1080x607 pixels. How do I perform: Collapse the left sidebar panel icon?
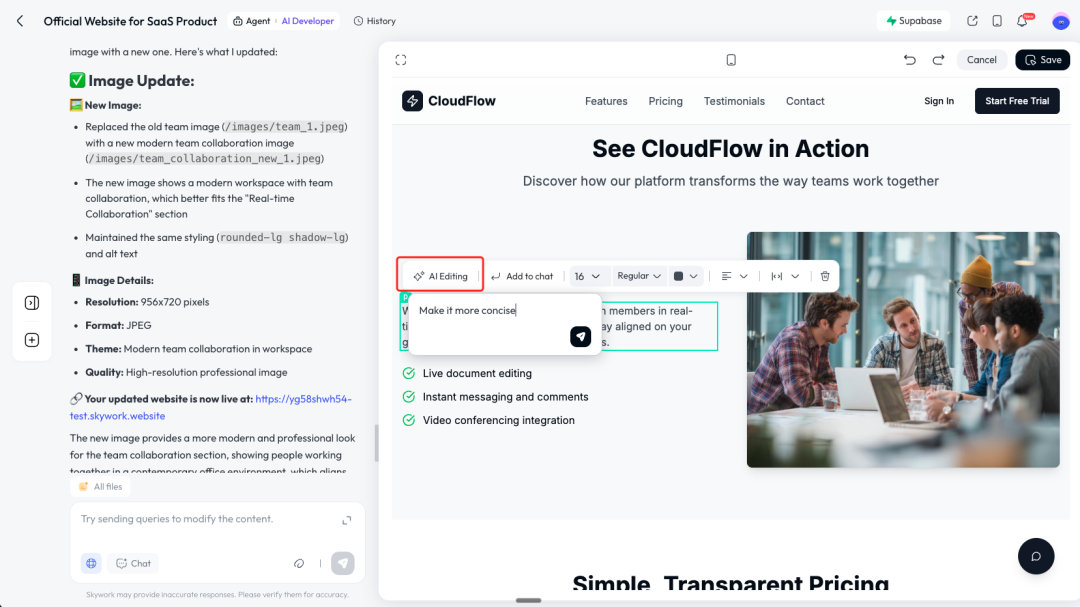[x=32, y=303]
